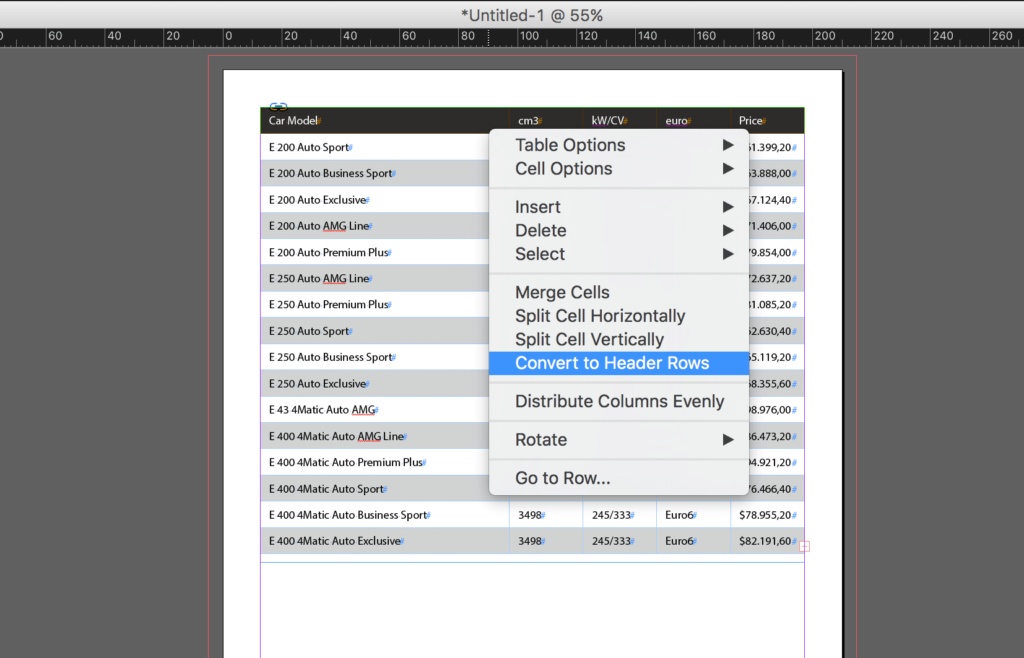Click Convert to Header Rows
This screenshot has width=1024, height=658.
coord(618,363)
